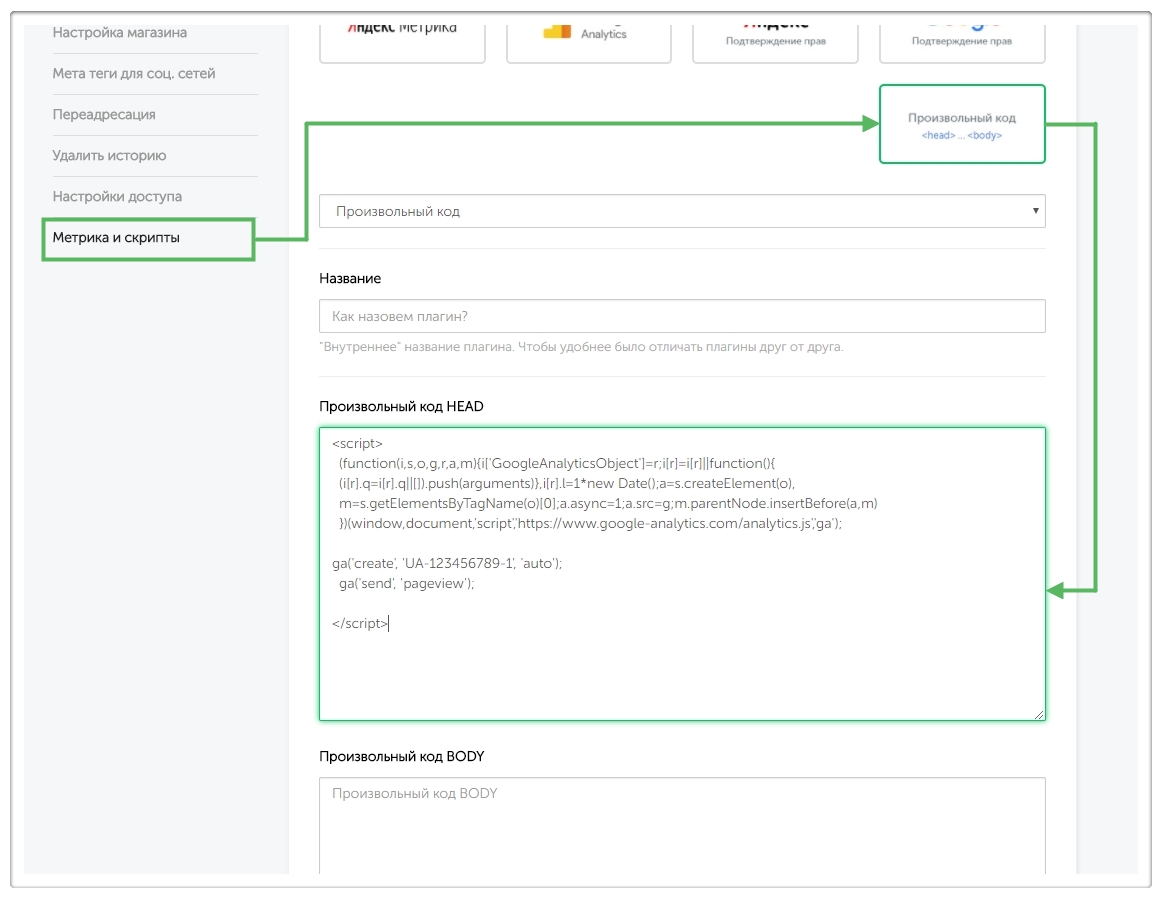Click the Название plugin name field
Viewport: 1166px width, 897px height.
pos(682,316)
